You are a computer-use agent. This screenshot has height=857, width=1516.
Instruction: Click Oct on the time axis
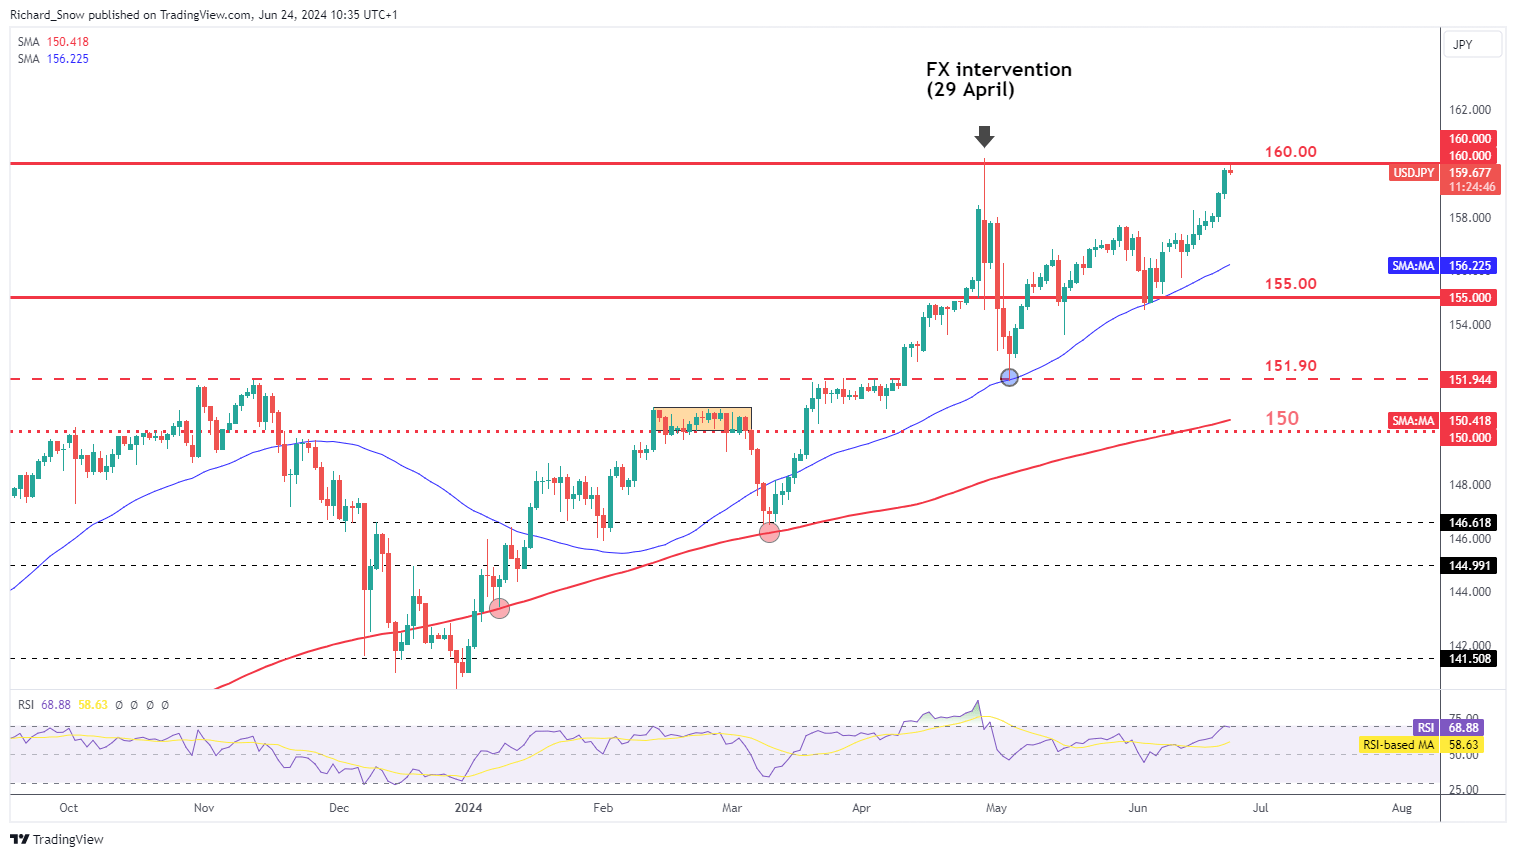(x=69, y=808)
